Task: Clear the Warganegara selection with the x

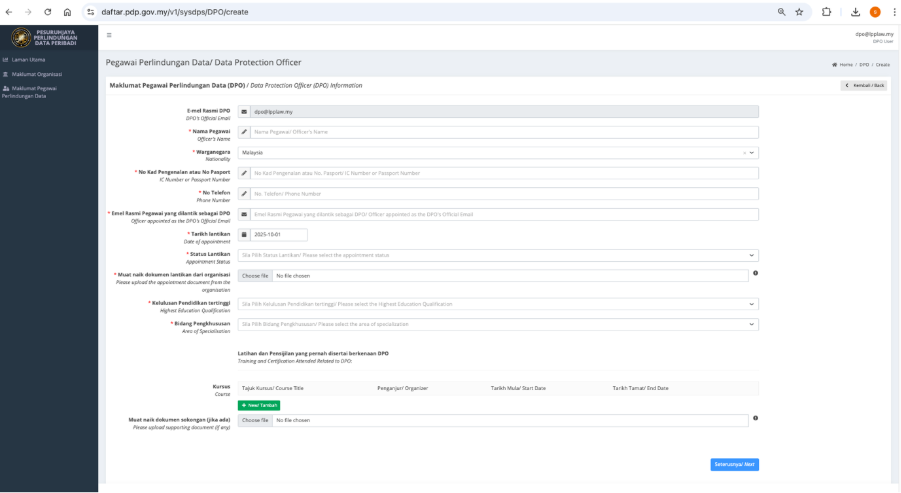Action: 744,153
